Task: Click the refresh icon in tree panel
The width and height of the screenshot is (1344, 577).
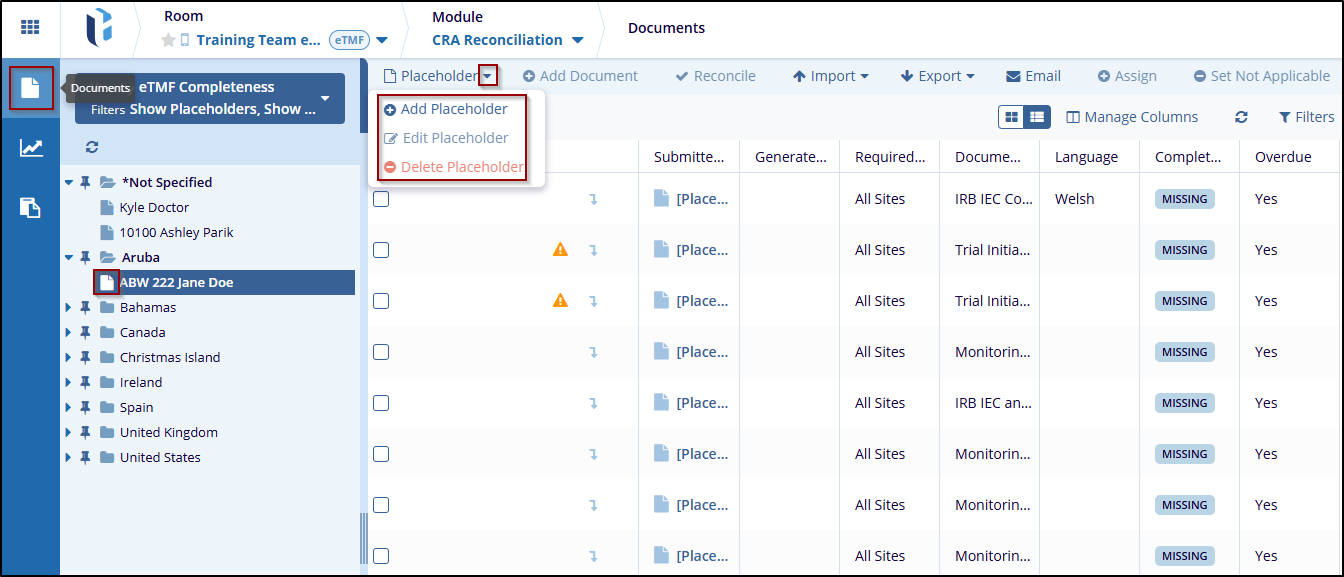Action: [92, 147]
